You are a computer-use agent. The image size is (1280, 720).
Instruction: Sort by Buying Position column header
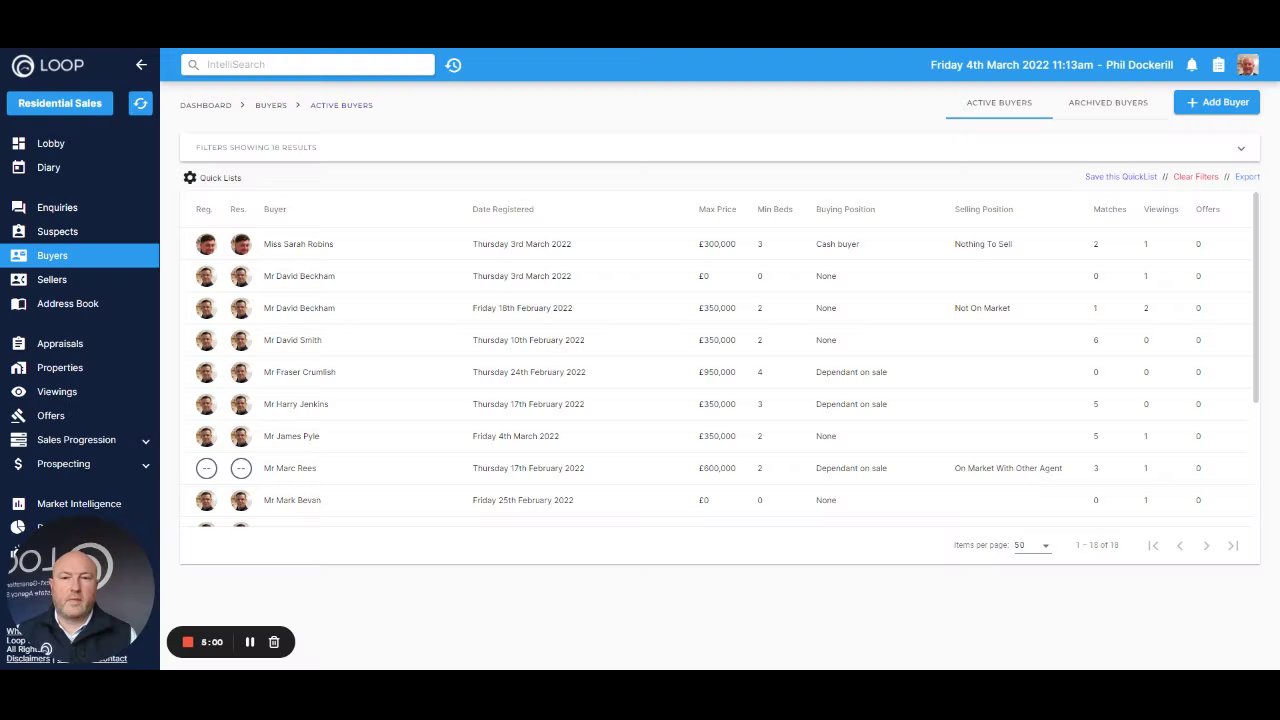point(845,210)
